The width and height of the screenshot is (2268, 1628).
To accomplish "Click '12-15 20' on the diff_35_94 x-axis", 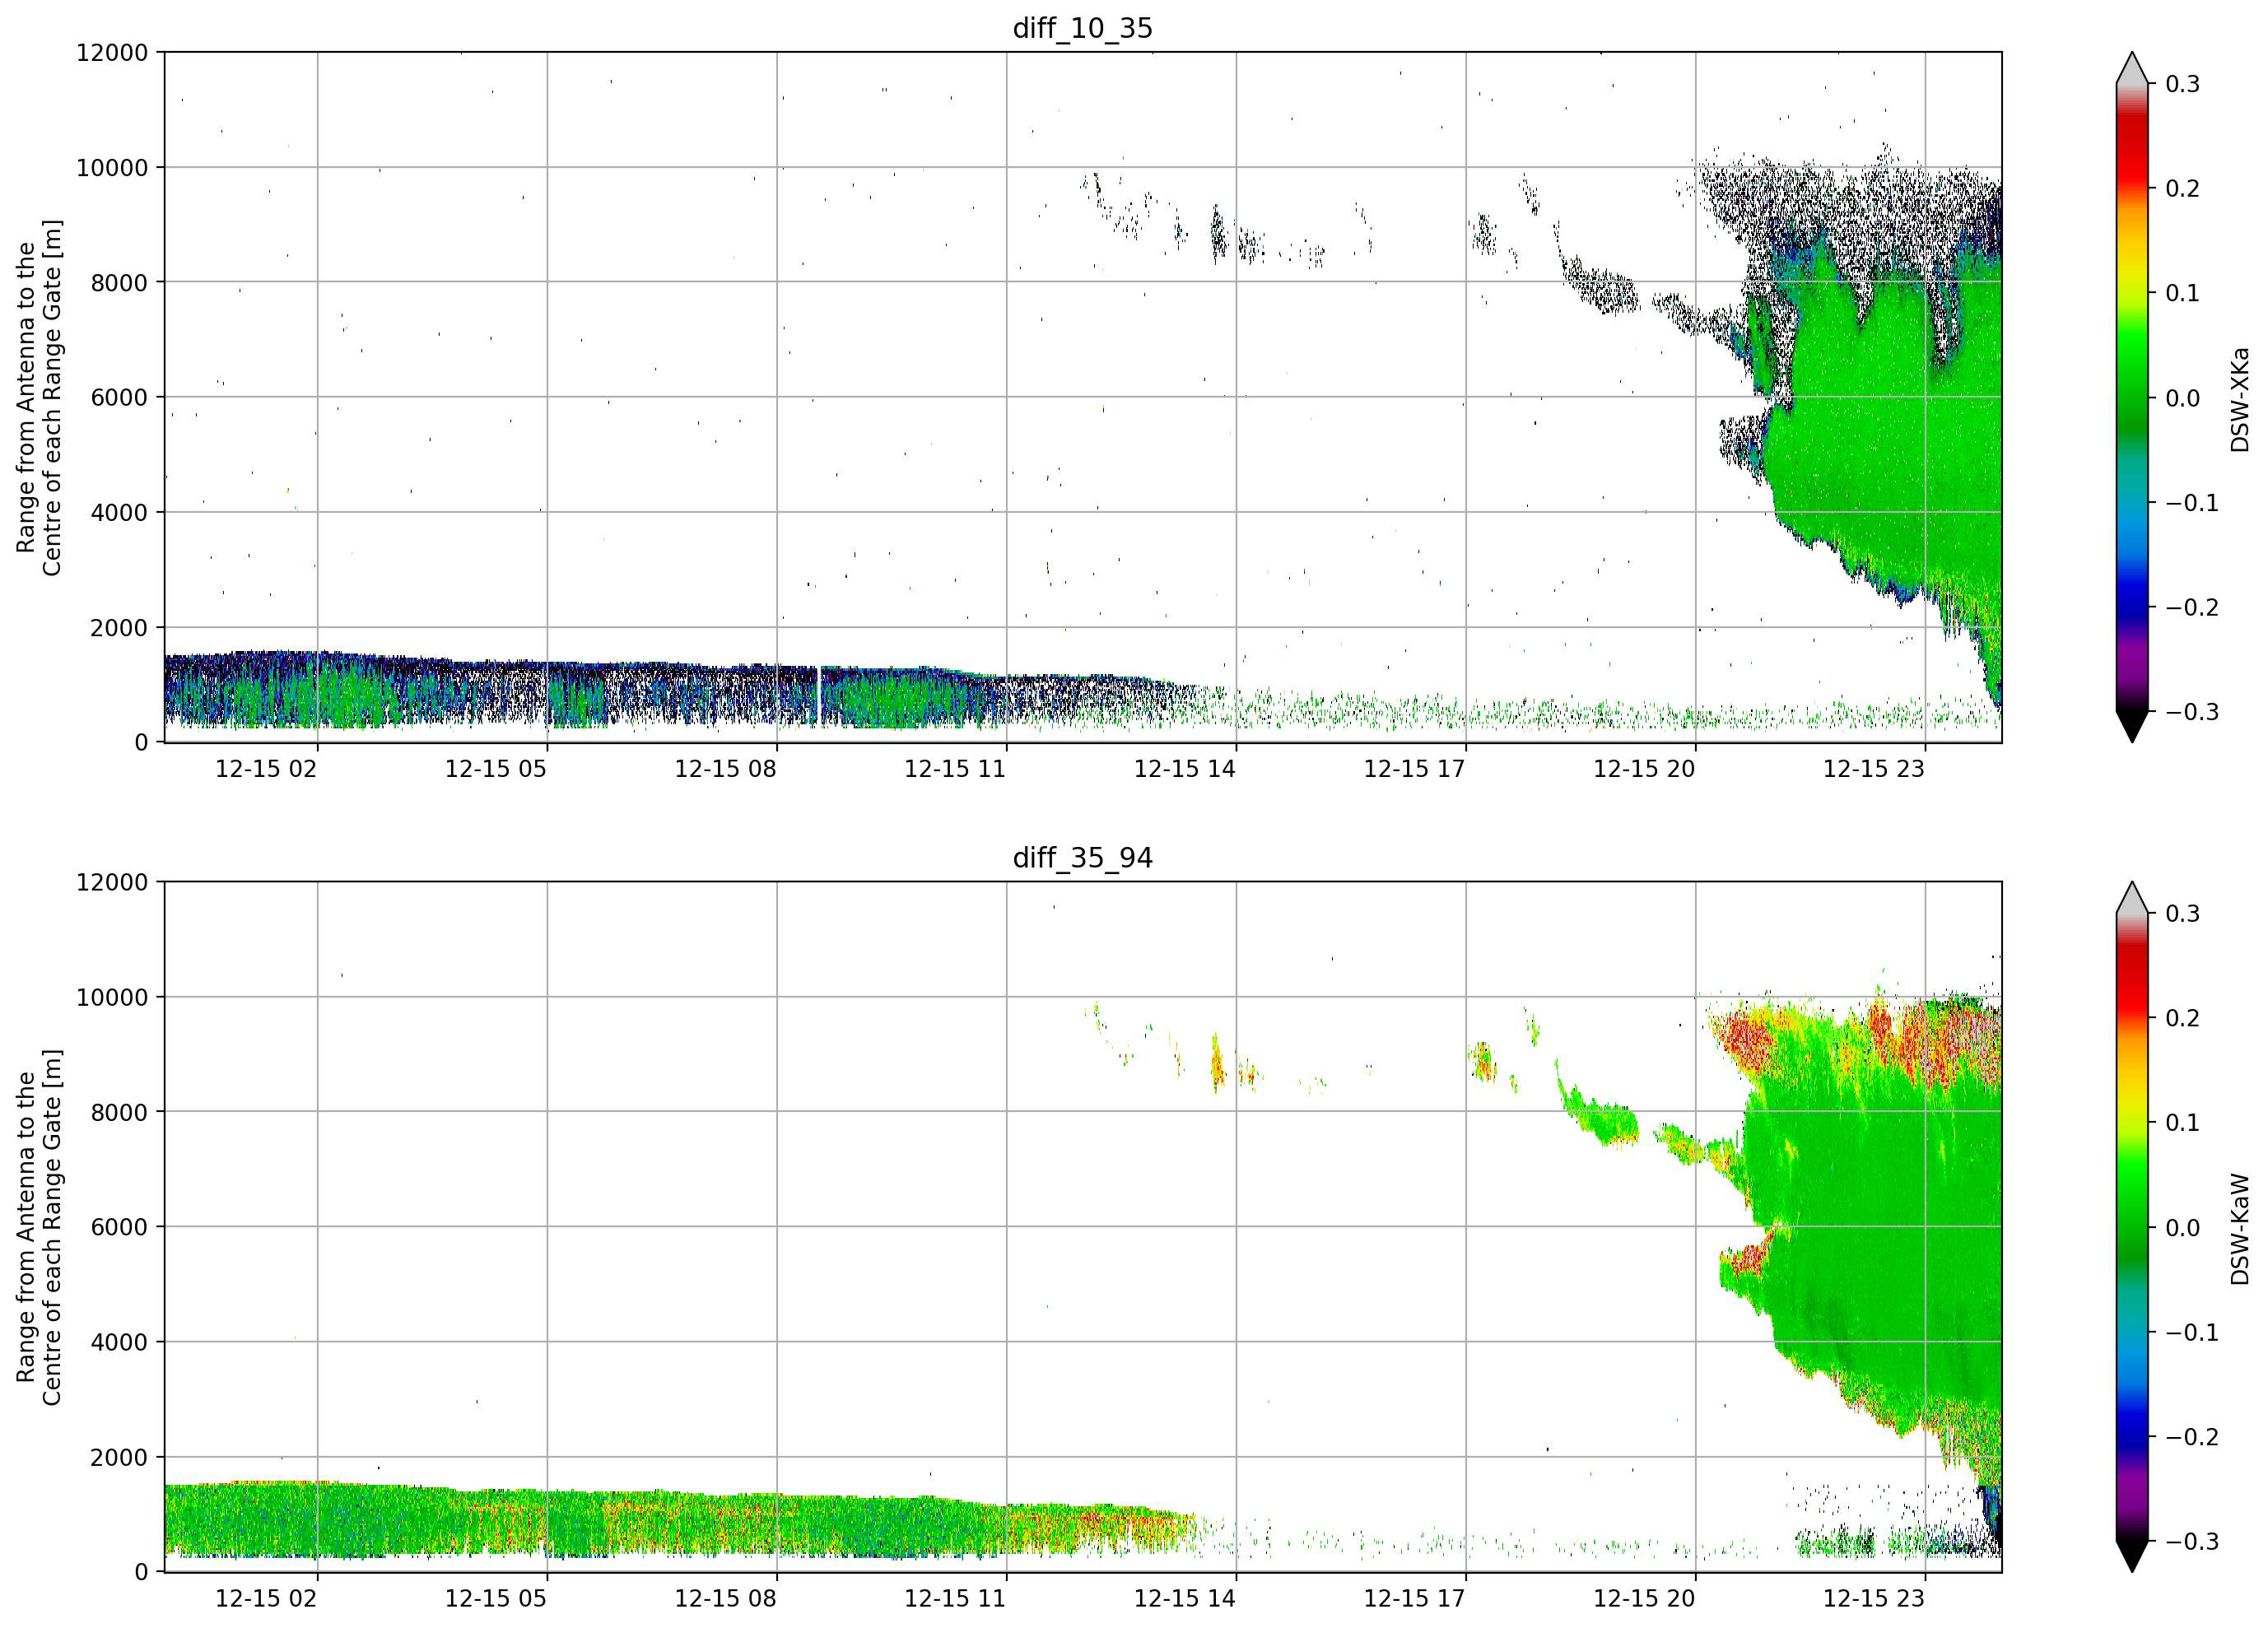I will coord(1644,1598).
